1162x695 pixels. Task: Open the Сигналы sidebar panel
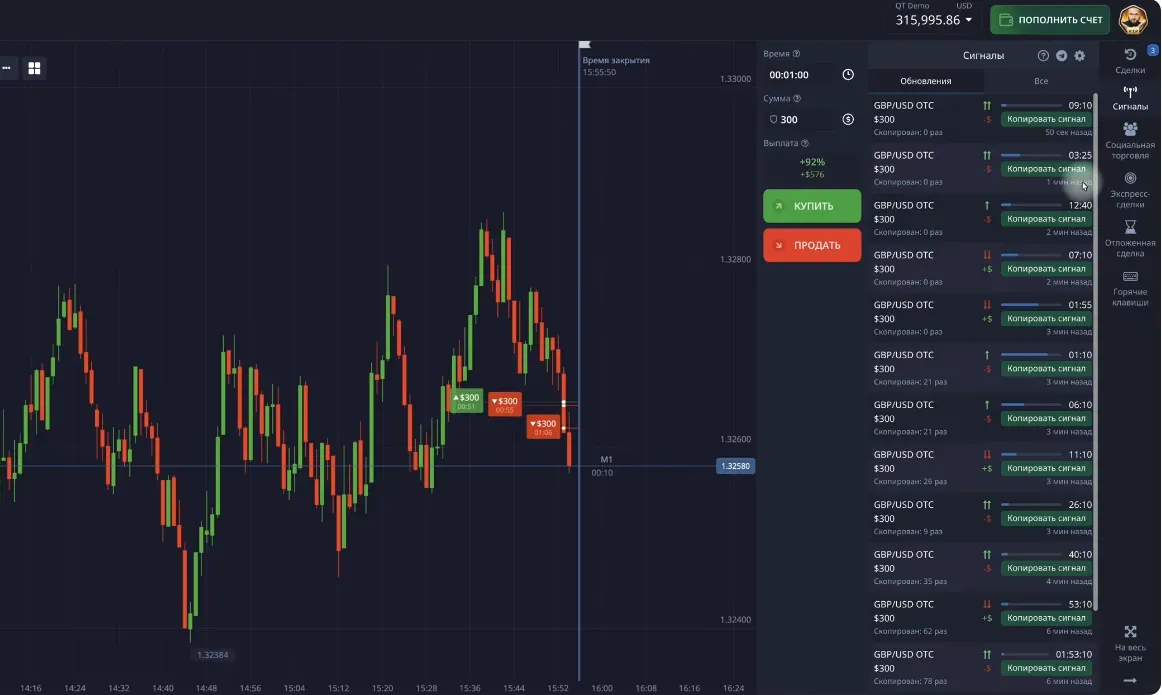[x=1130, y=97]
